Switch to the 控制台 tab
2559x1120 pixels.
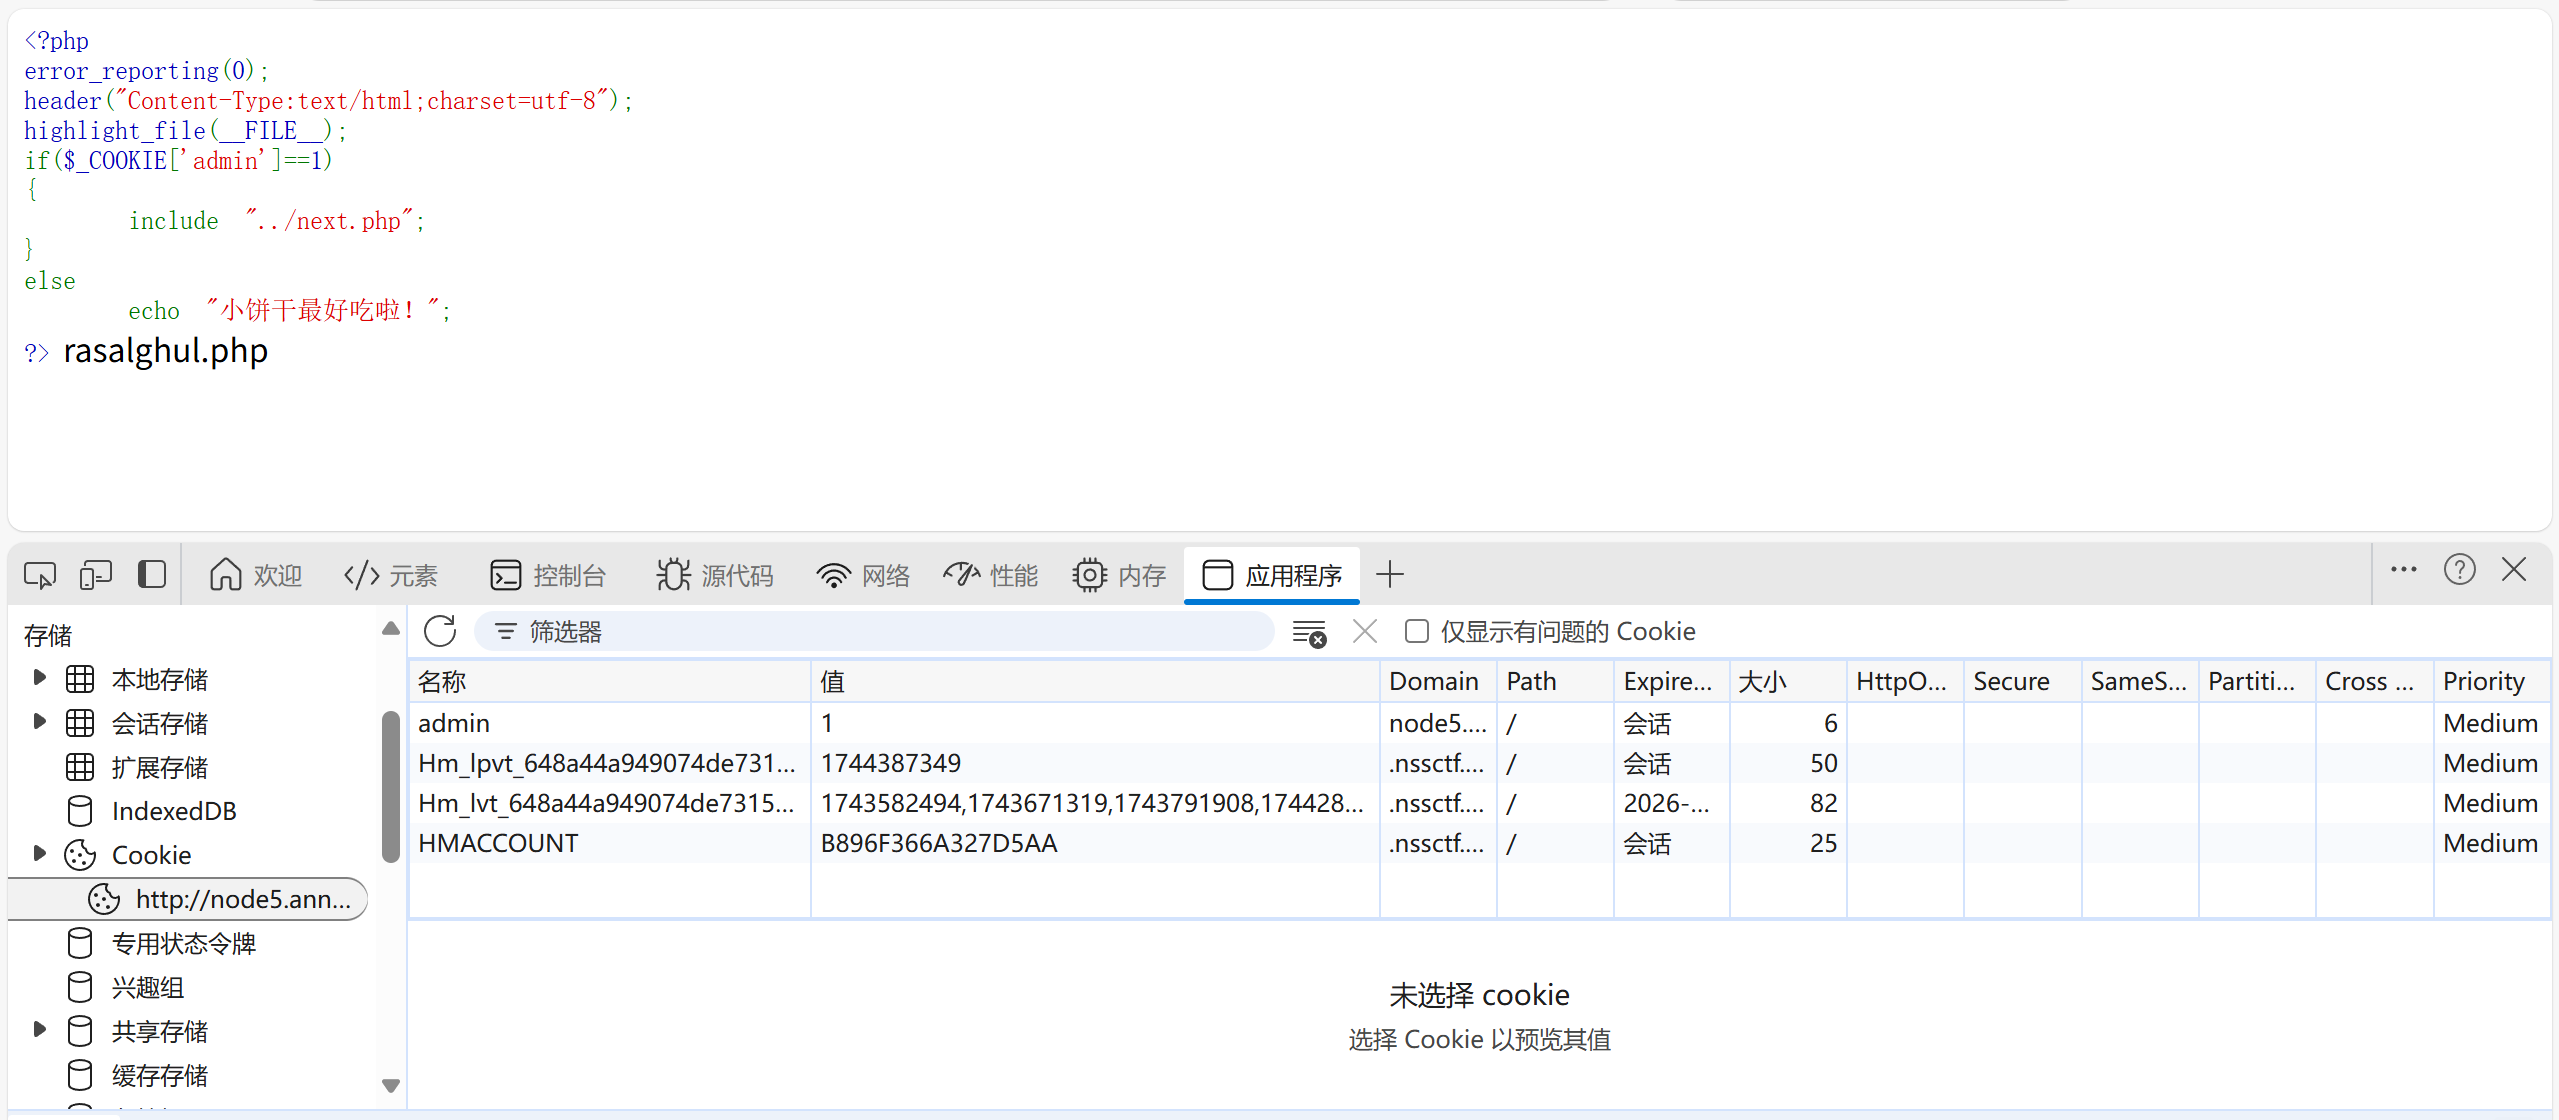548,575
